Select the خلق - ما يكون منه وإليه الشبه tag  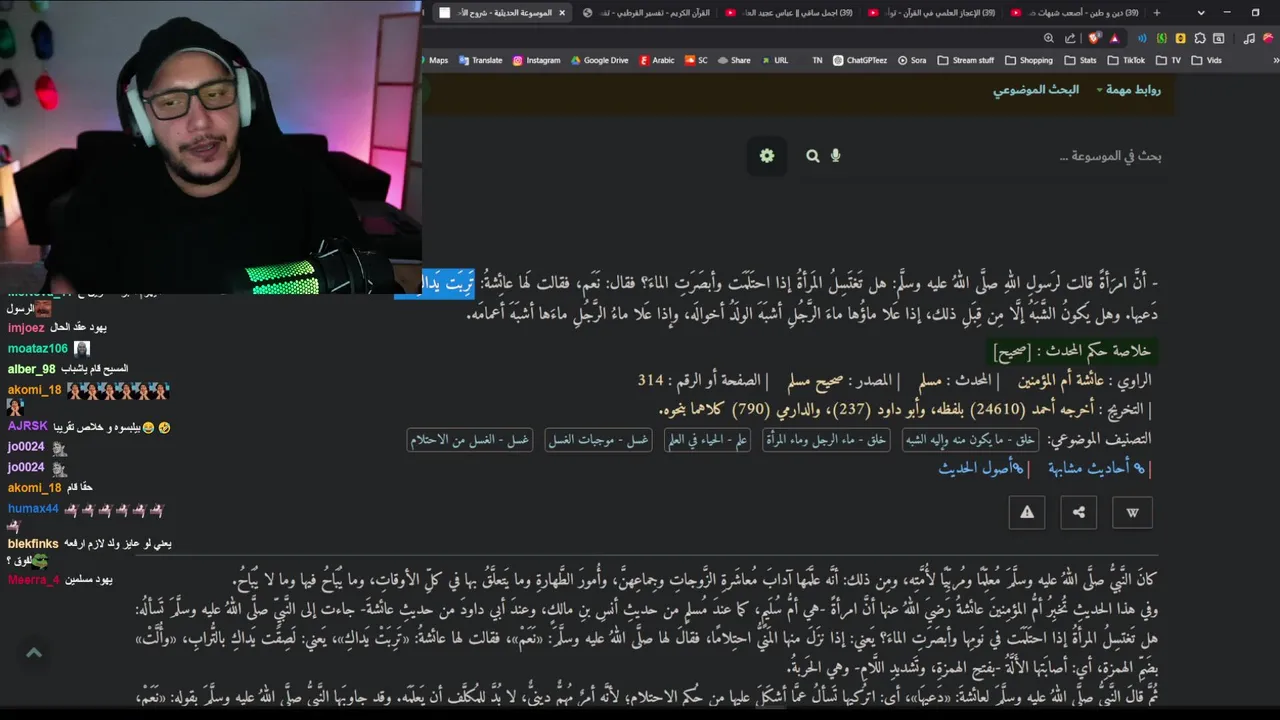(969, 440)
